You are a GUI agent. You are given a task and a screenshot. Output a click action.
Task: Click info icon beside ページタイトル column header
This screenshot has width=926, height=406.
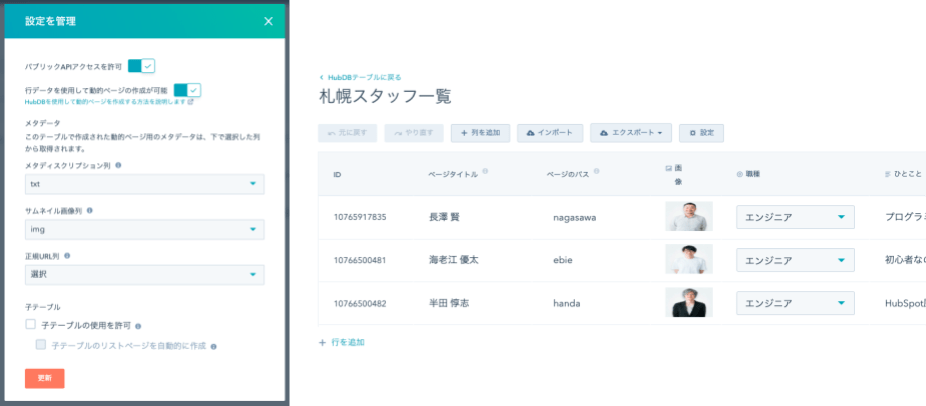click(486, 171)
